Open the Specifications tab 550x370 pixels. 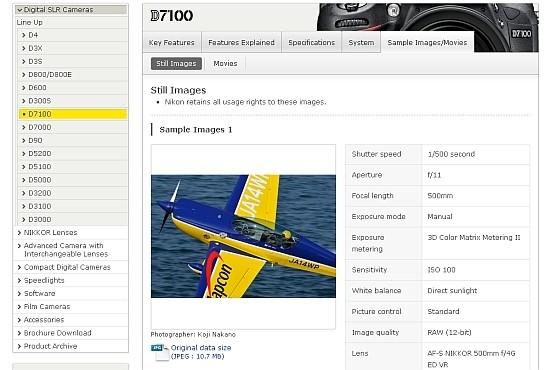tap(311, 42)
